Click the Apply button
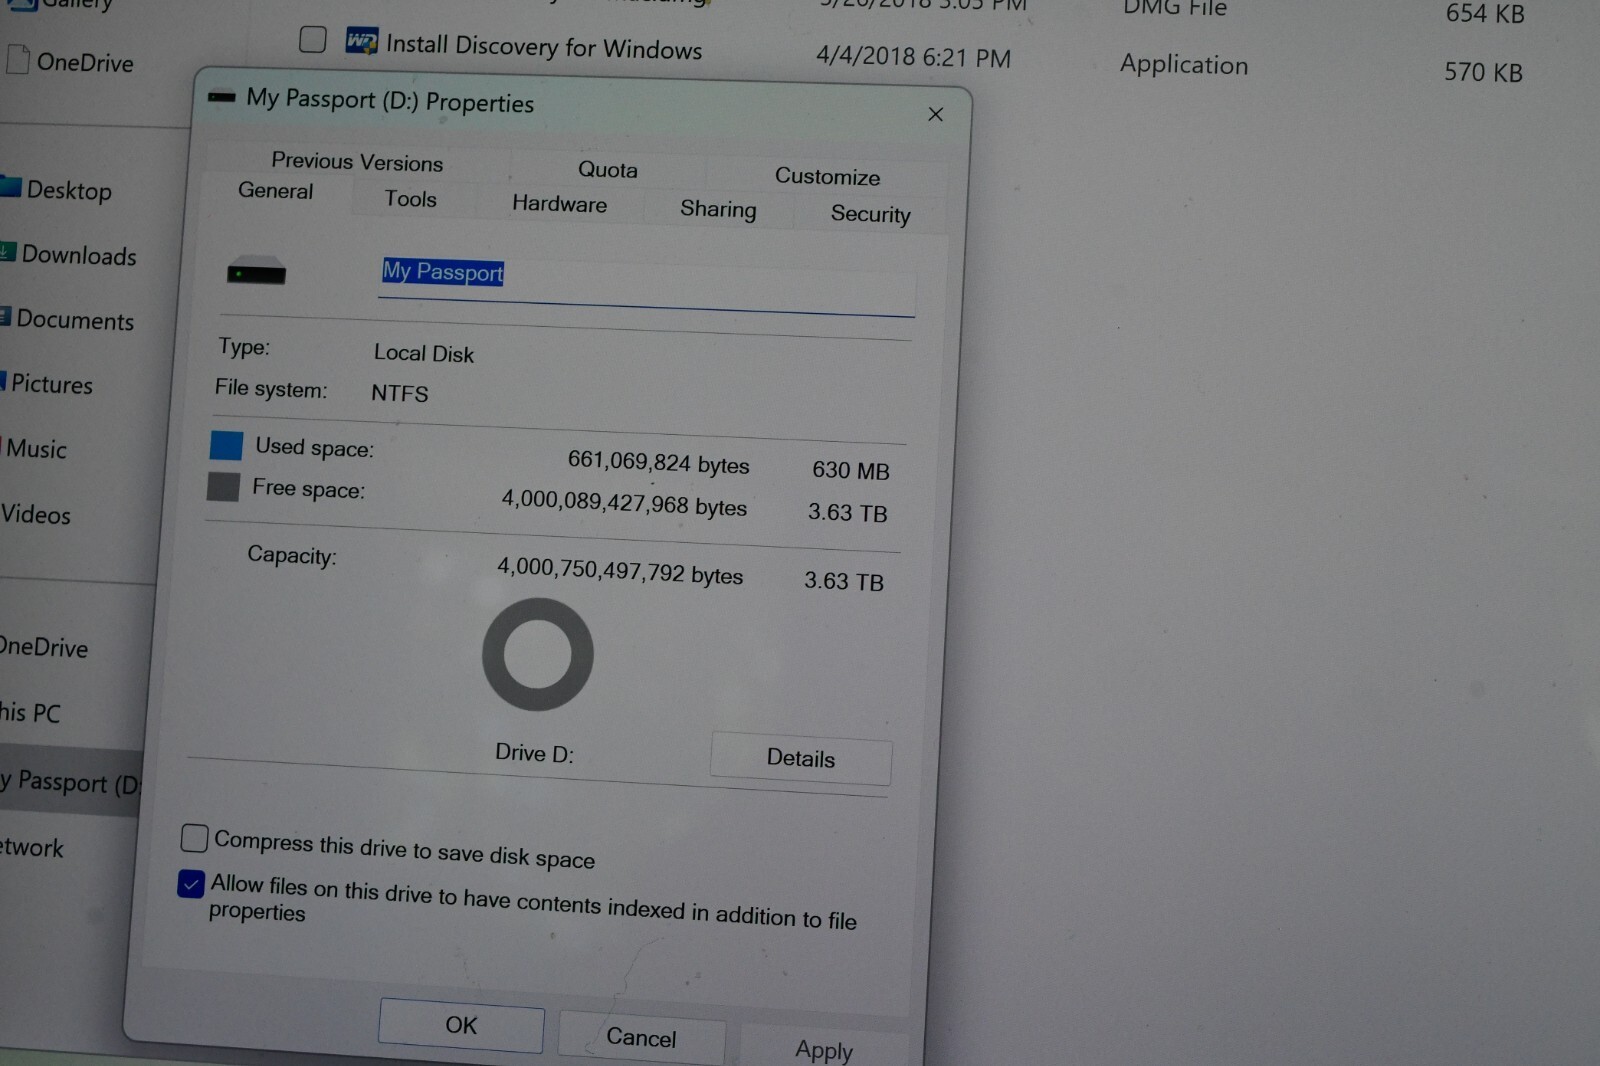This screenshot has height=1066, width=1600. point(824,1050)
